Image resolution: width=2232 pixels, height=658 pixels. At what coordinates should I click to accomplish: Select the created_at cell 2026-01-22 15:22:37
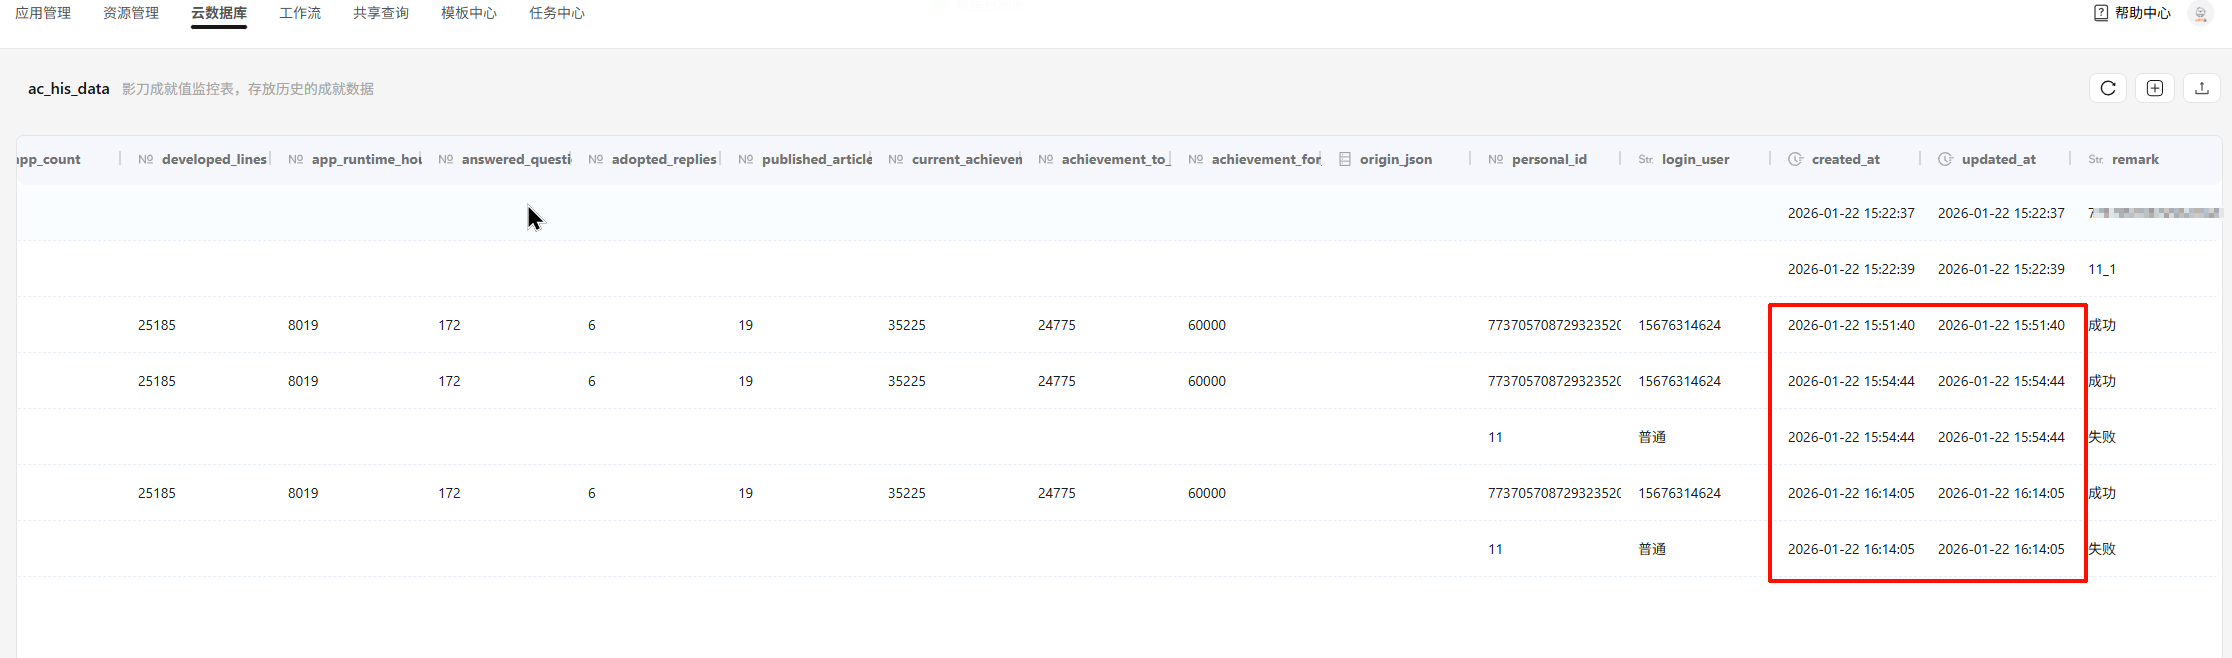click(1851, 213)
